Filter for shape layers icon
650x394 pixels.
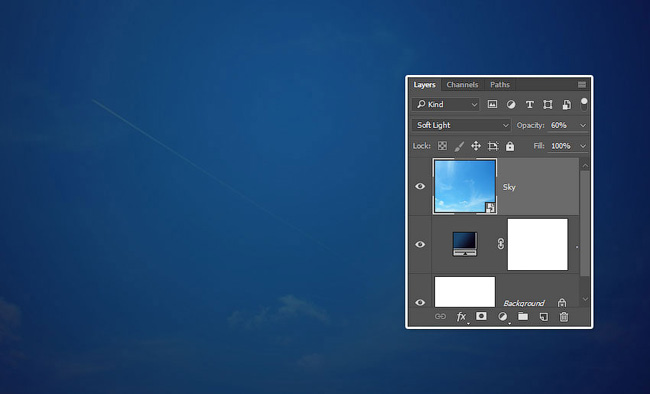click(x=548, y=105)
